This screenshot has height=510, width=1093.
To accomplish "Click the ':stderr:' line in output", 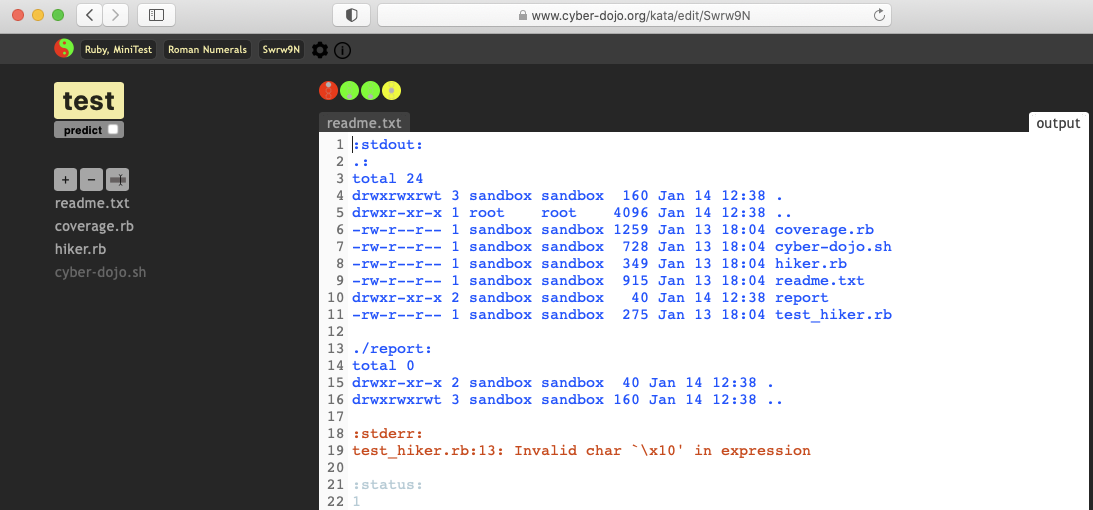I will pos(388,433).
